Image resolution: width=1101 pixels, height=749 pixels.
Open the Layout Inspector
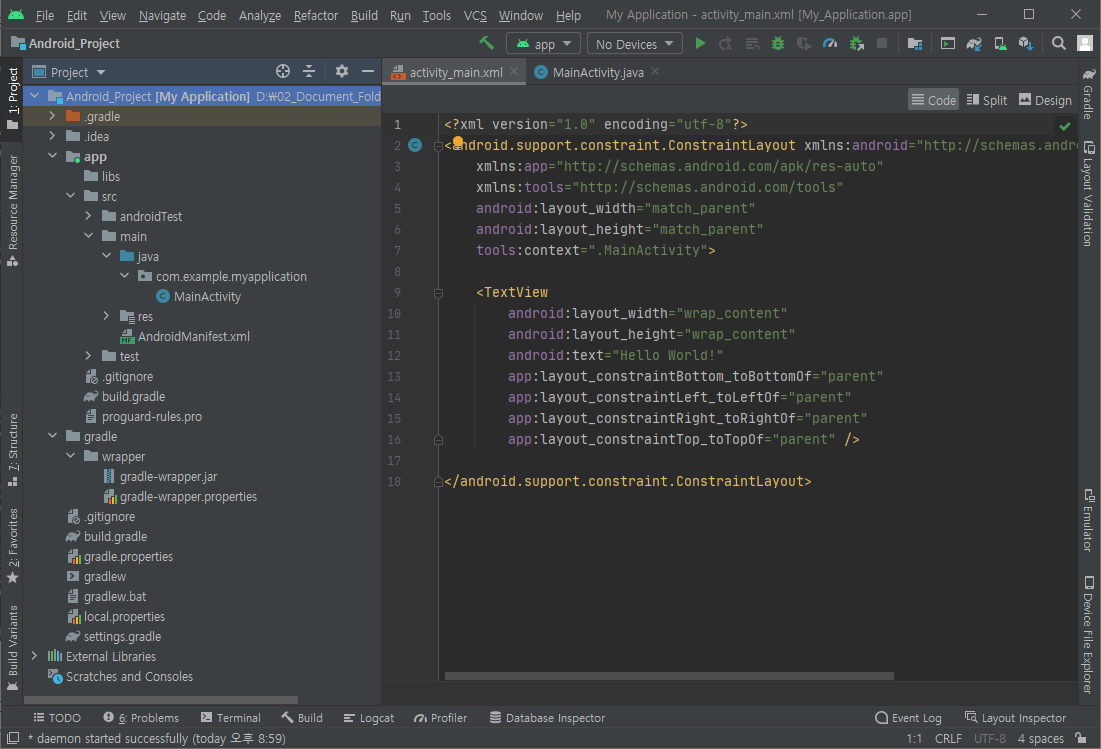point(1015,717)
